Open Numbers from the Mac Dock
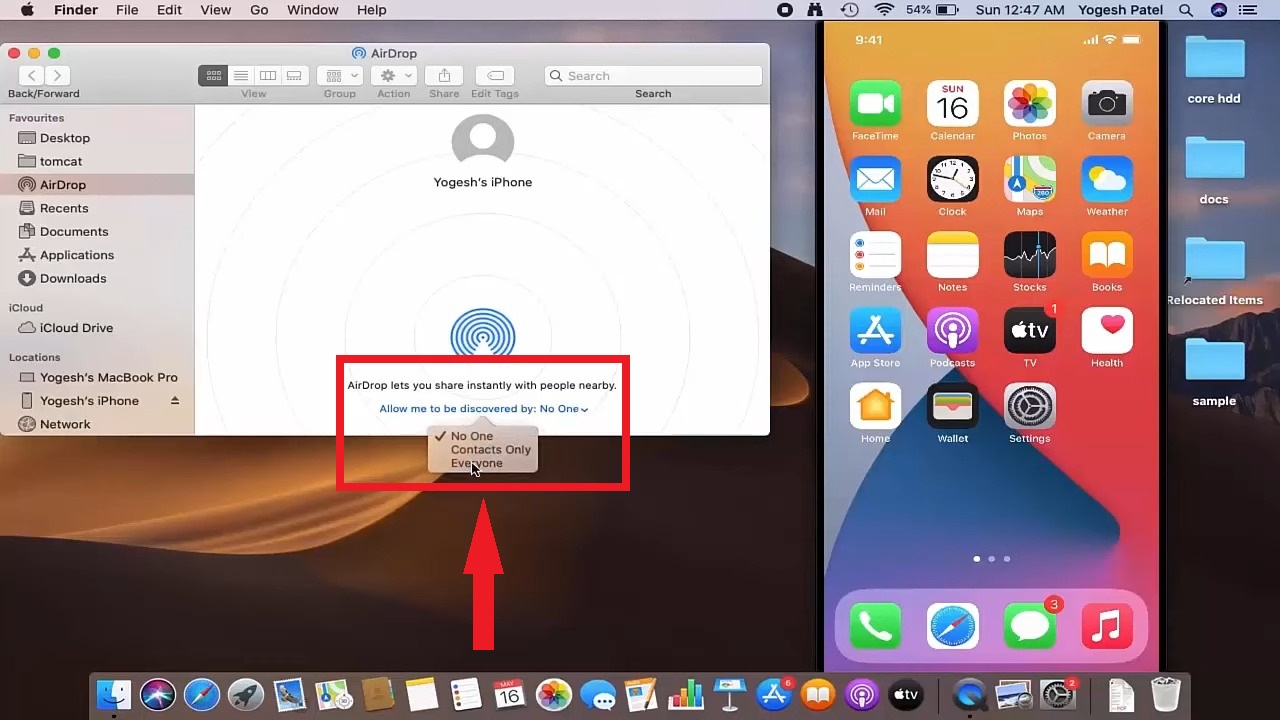Viewport: 1280px width, 720px height. 686,694
